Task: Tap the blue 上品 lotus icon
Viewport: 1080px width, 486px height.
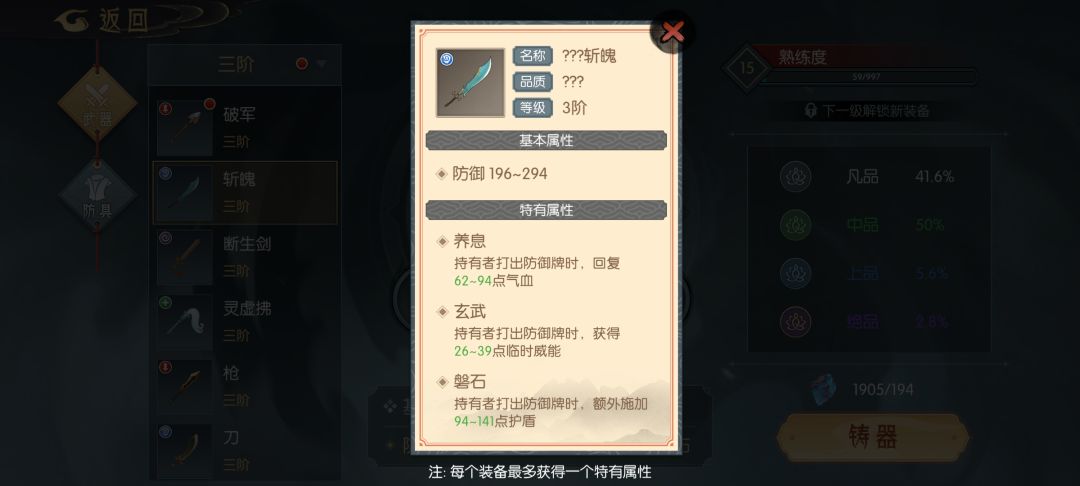Action: pyautogui.click(x=796, y=273)
